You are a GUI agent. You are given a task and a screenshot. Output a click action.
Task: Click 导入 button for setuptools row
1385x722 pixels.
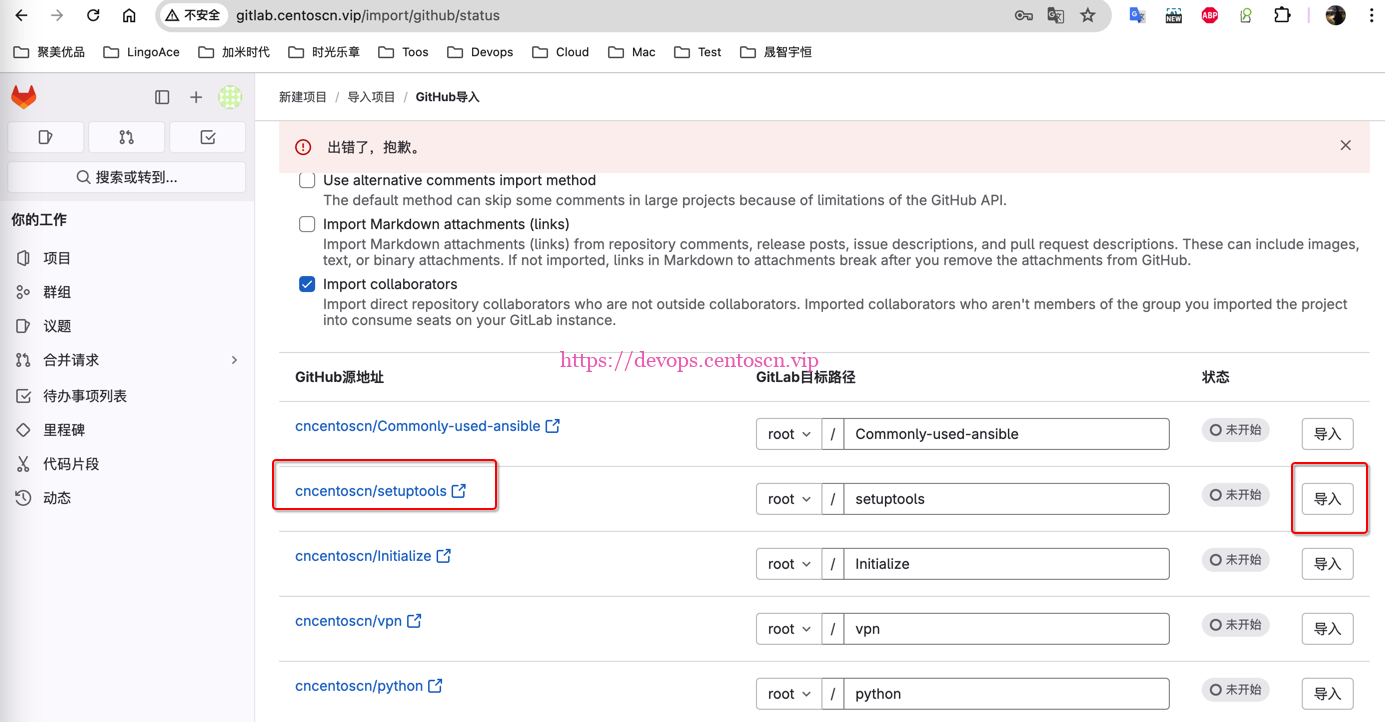(1327, 499)
